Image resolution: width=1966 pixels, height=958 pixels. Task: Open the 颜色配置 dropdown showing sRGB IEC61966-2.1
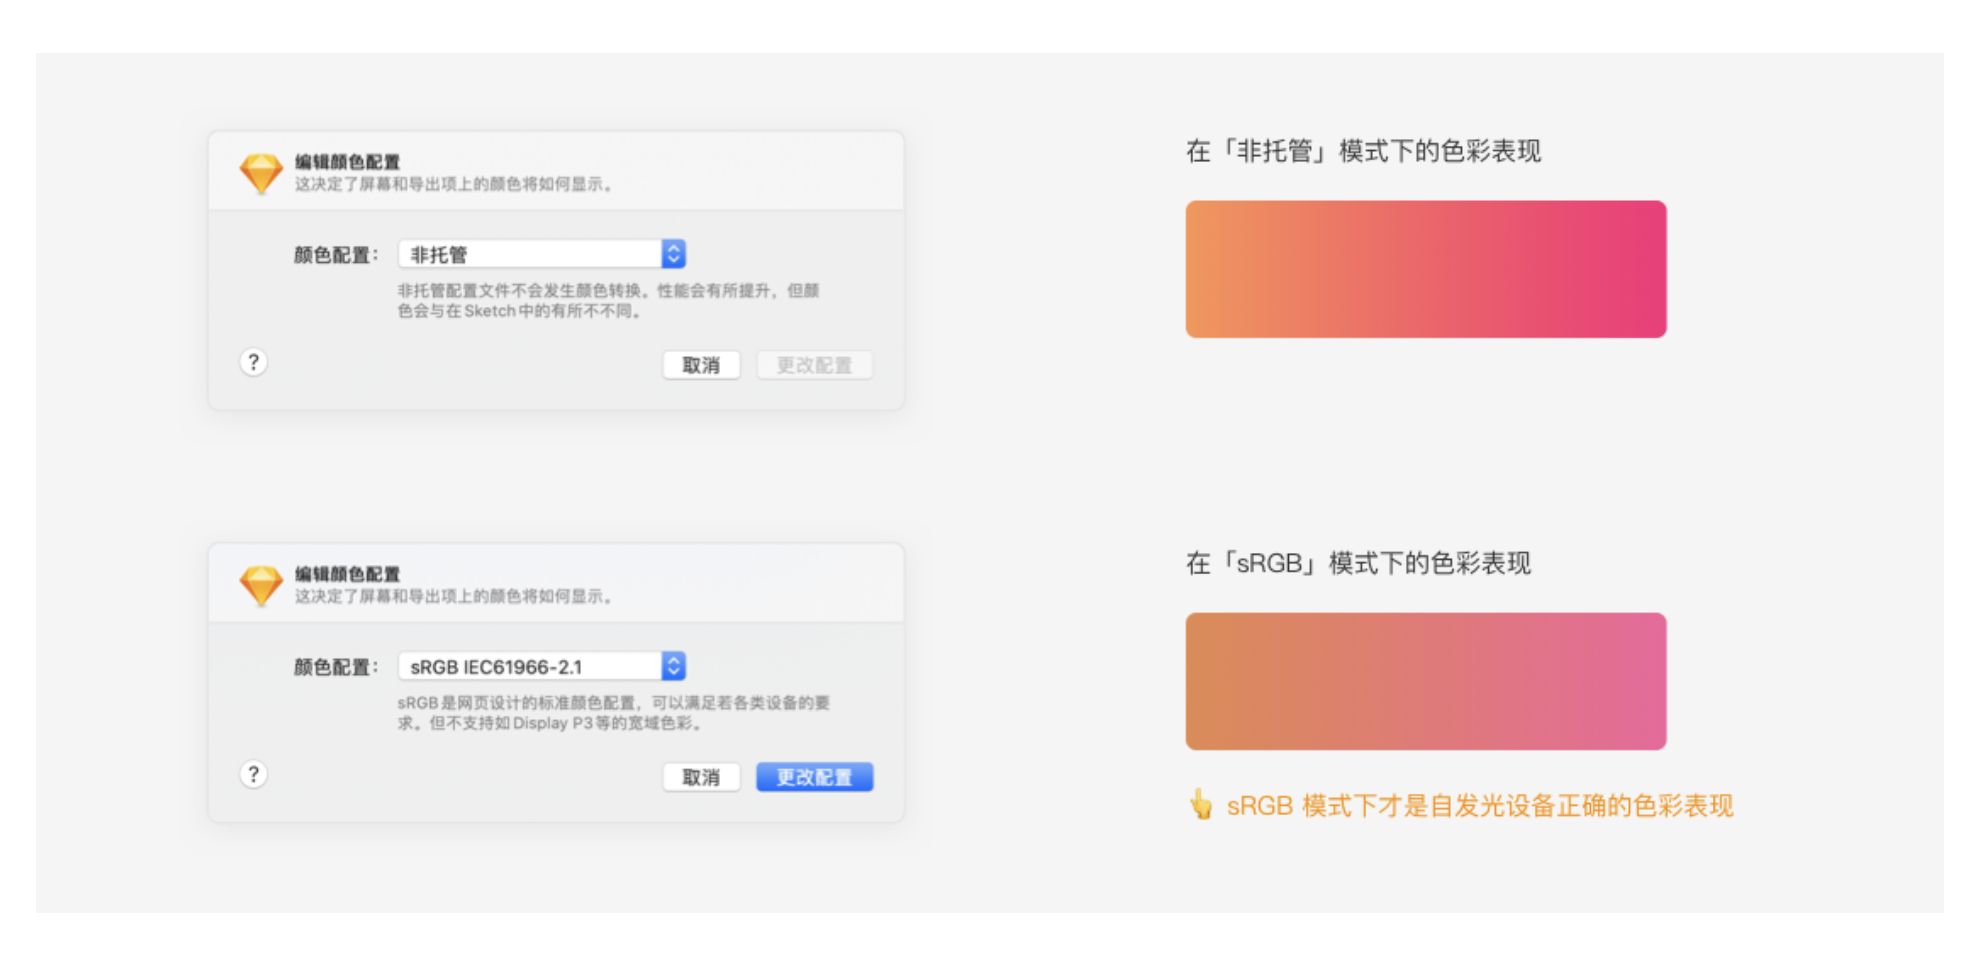coord(530,666)
